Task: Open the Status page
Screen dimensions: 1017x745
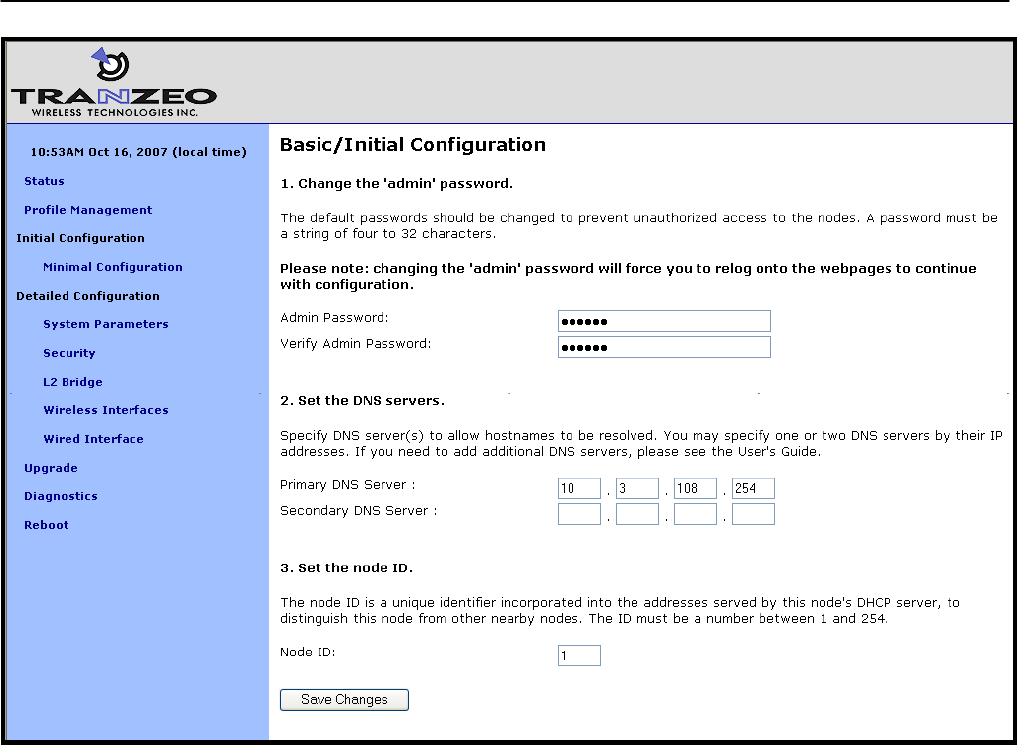Action: [44, 181]
